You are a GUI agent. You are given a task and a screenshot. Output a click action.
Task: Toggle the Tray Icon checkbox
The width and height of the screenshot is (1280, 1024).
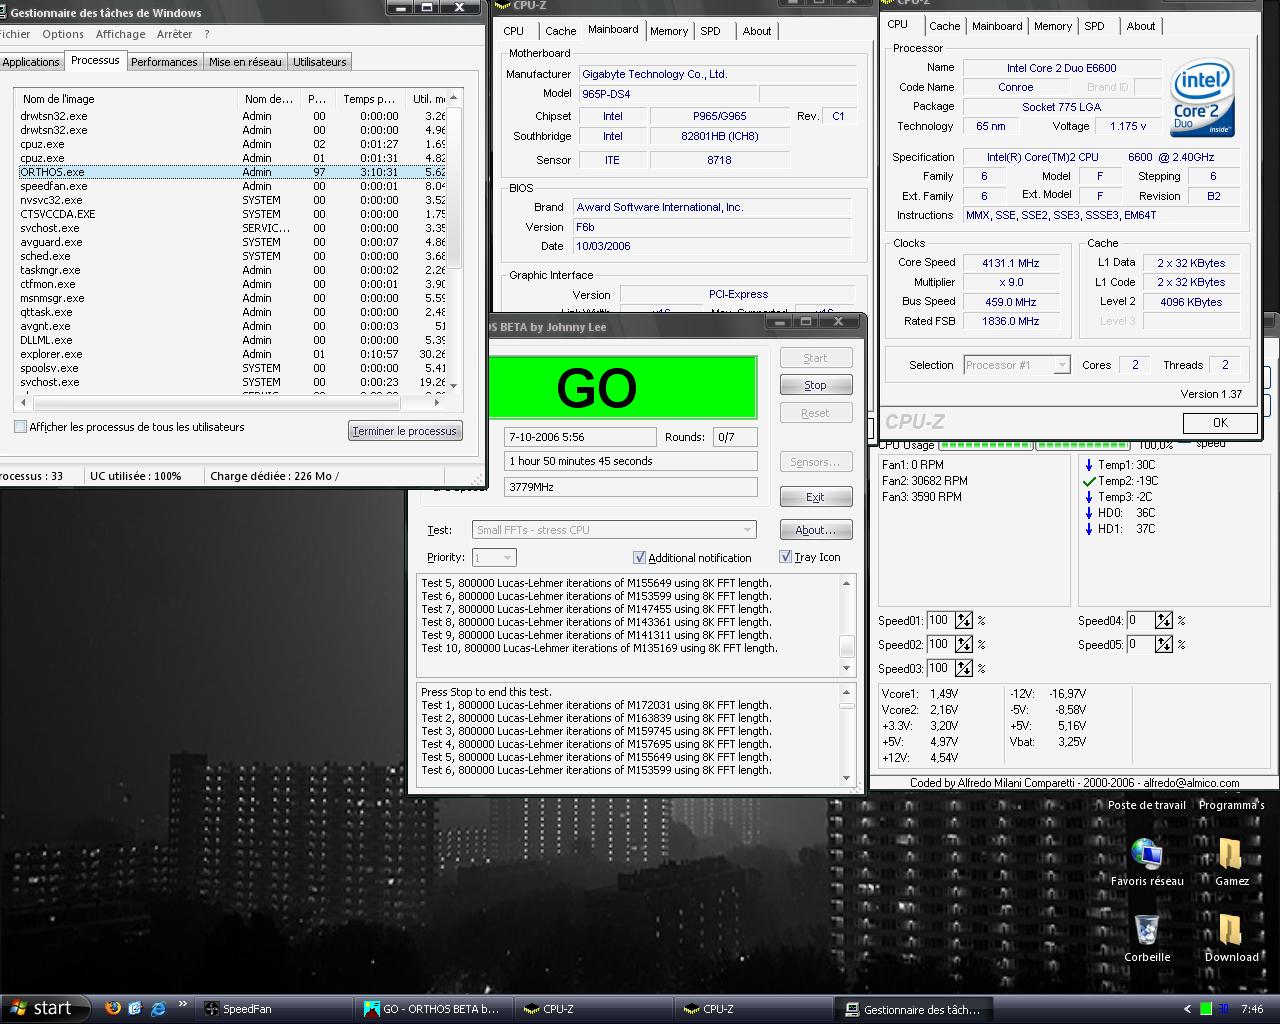785,557
